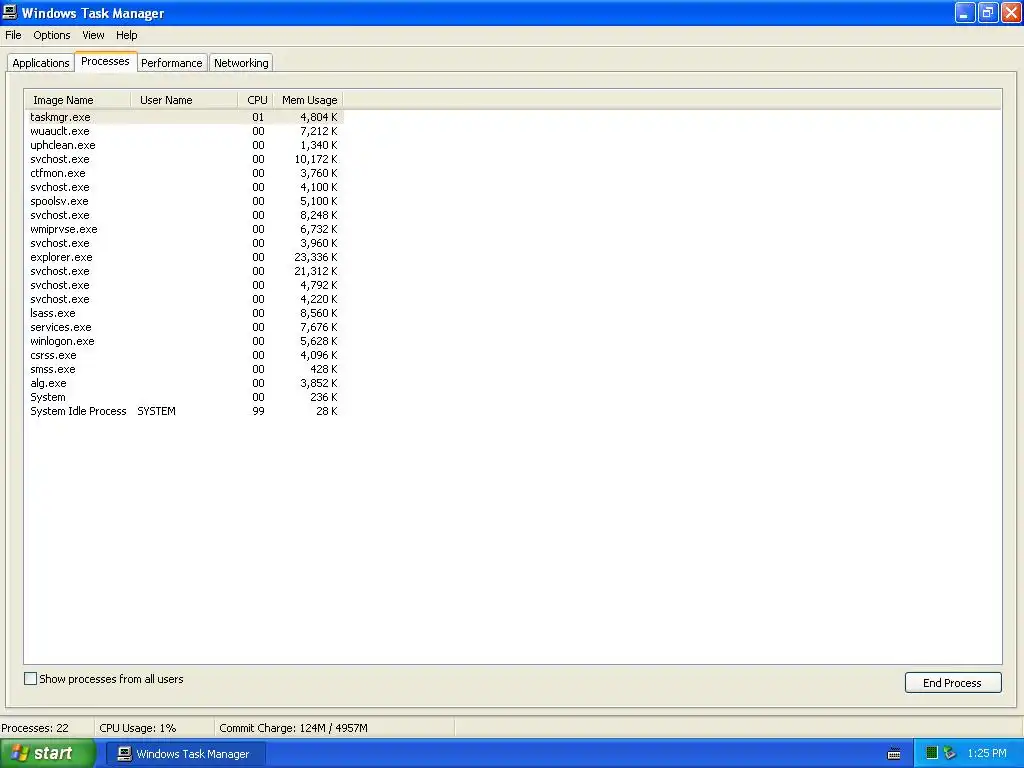Switch to the Networking tab
This screenshot has width=1024, height=768.
coord(241,63)
